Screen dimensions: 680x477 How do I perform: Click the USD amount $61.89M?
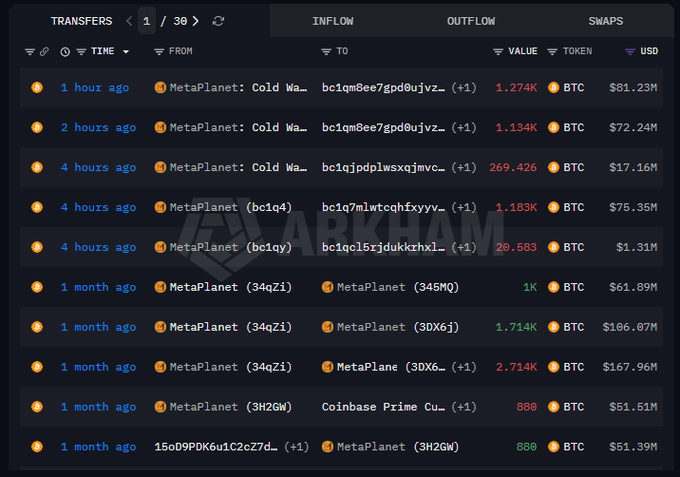633,287
